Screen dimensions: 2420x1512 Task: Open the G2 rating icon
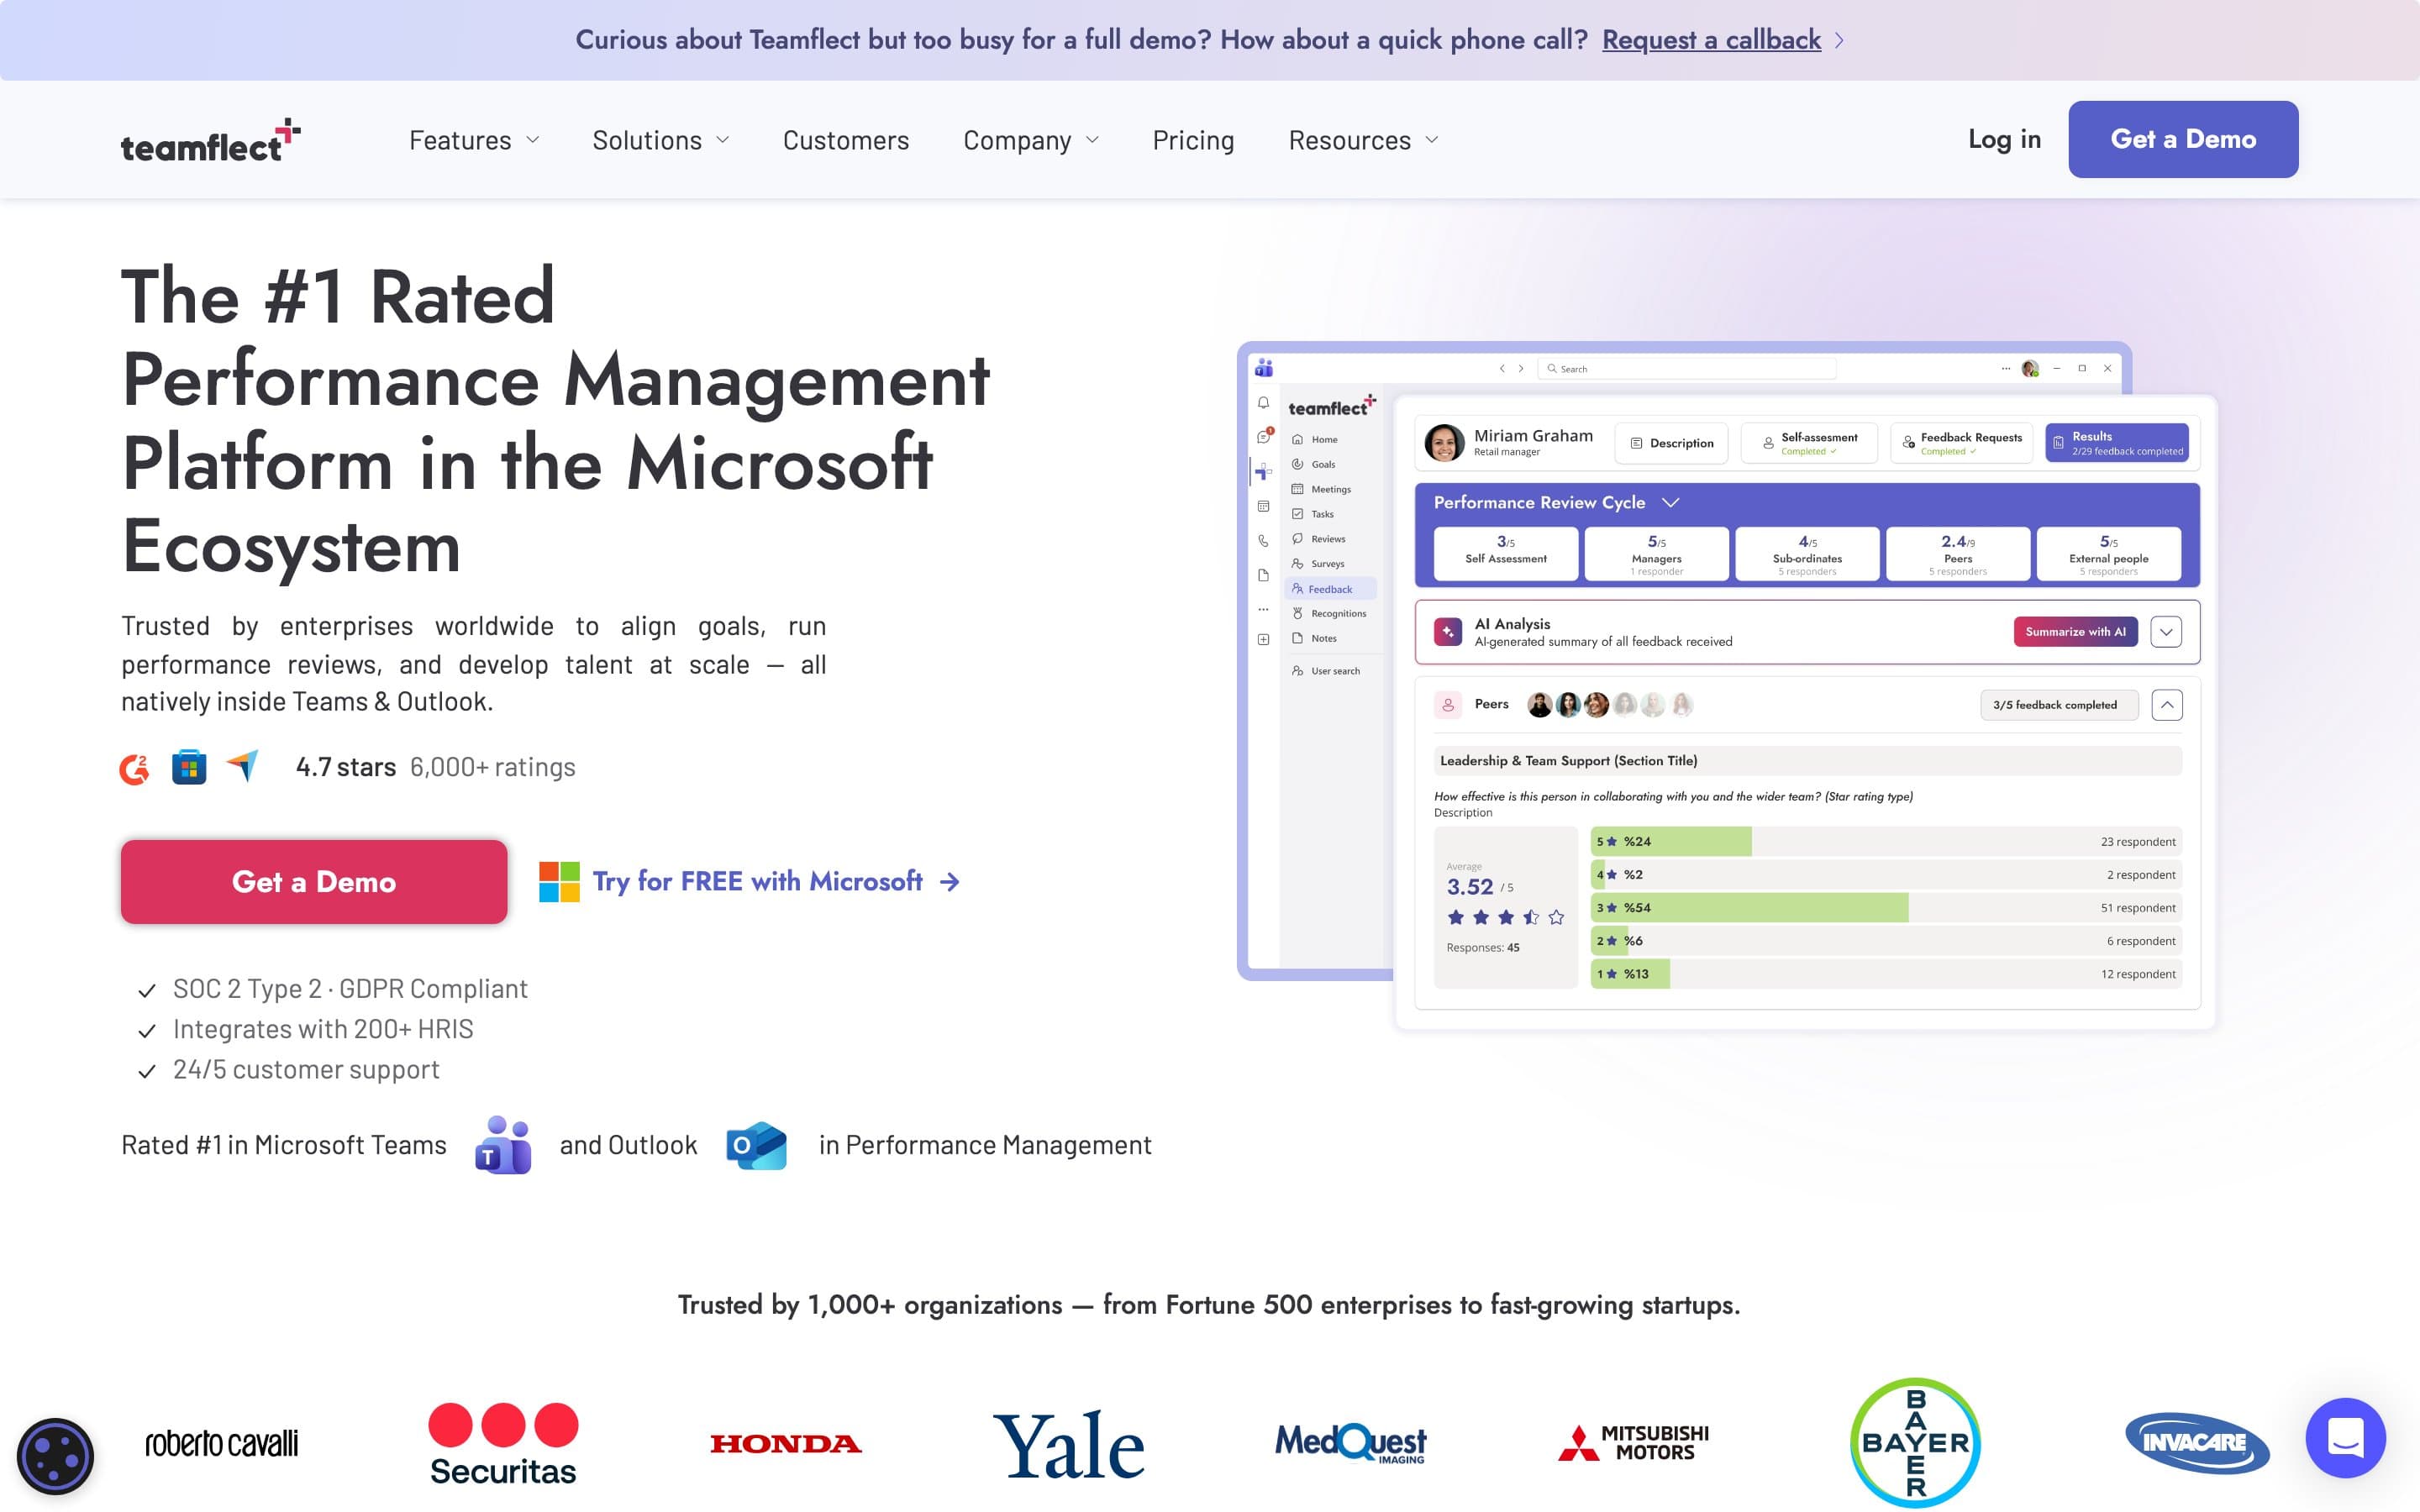pos(134,768)
